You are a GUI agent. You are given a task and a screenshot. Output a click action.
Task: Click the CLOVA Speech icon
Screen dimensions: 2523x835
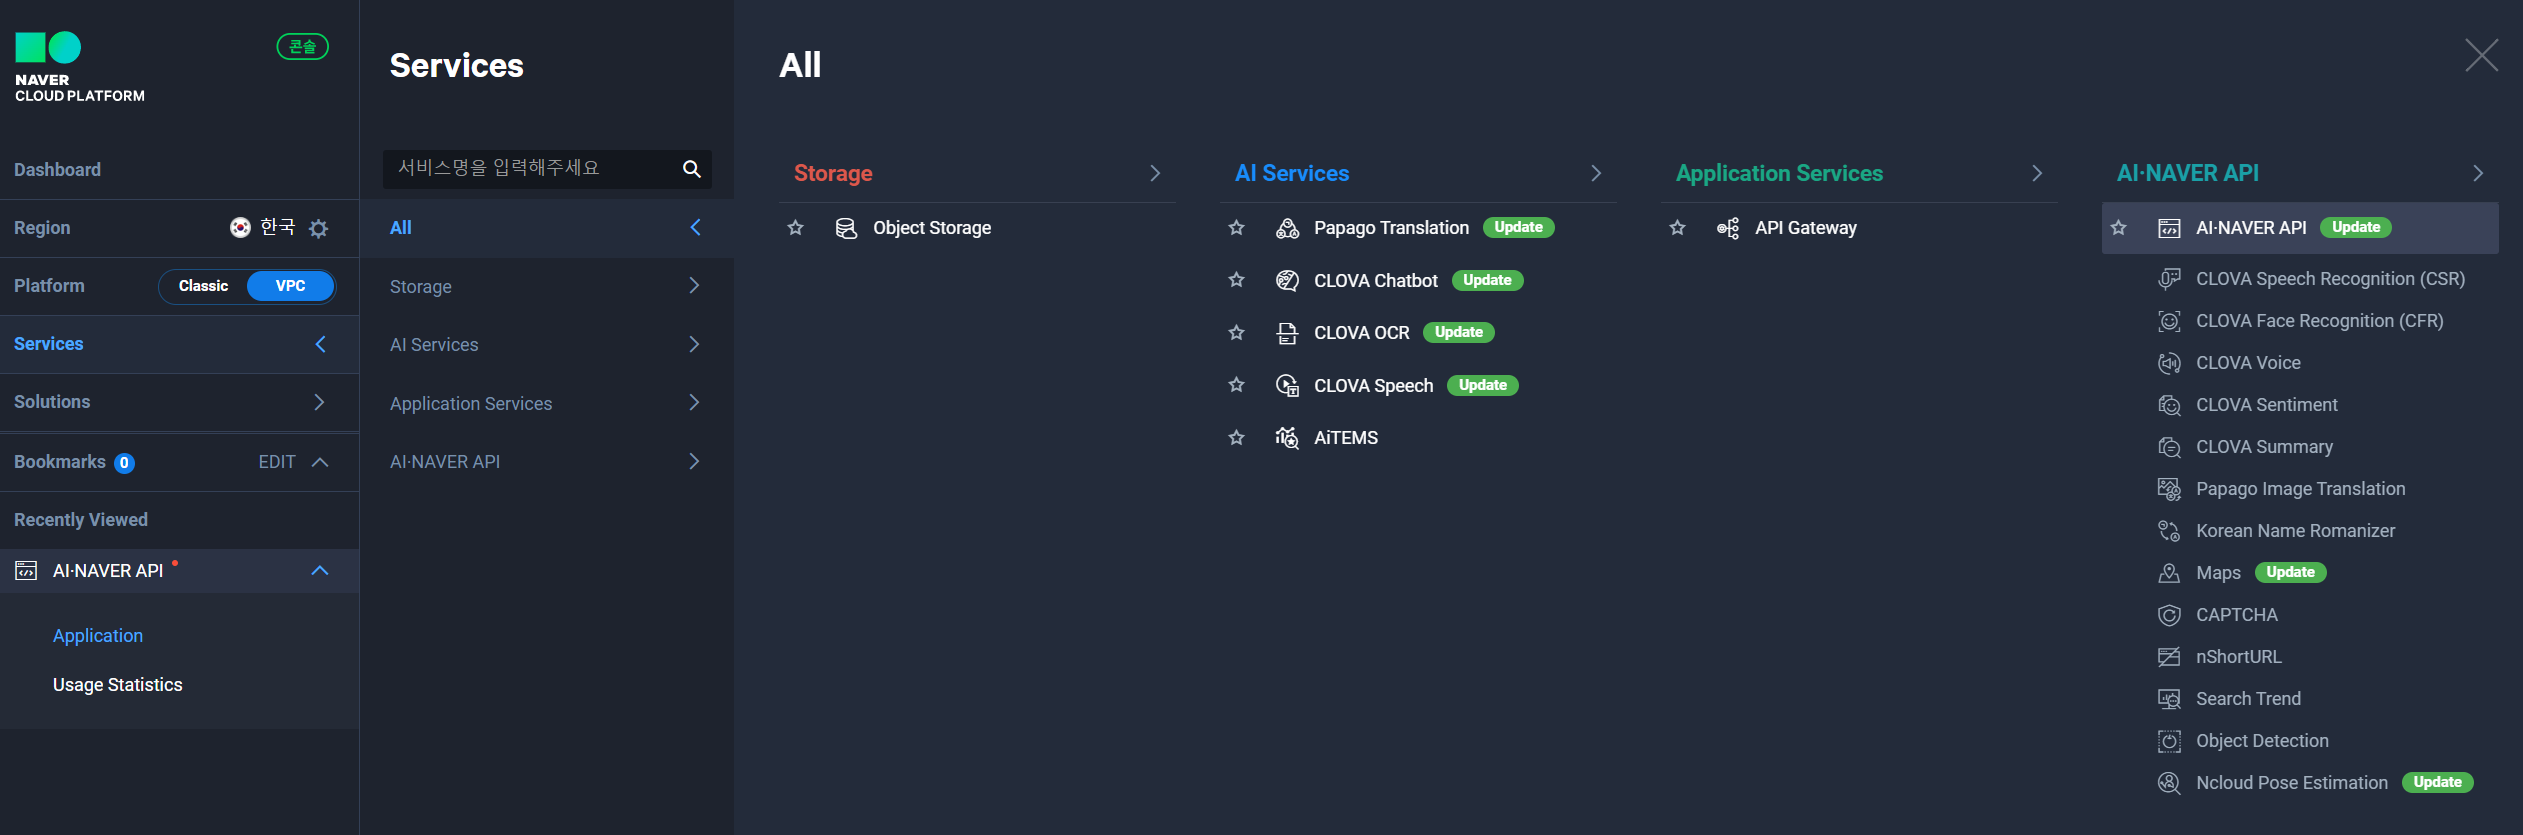pos(1287,385)
